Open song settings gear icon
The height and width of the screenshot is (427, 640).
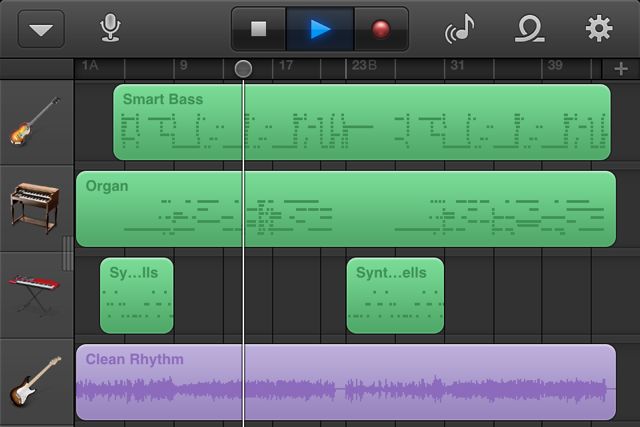pos(599,29)
